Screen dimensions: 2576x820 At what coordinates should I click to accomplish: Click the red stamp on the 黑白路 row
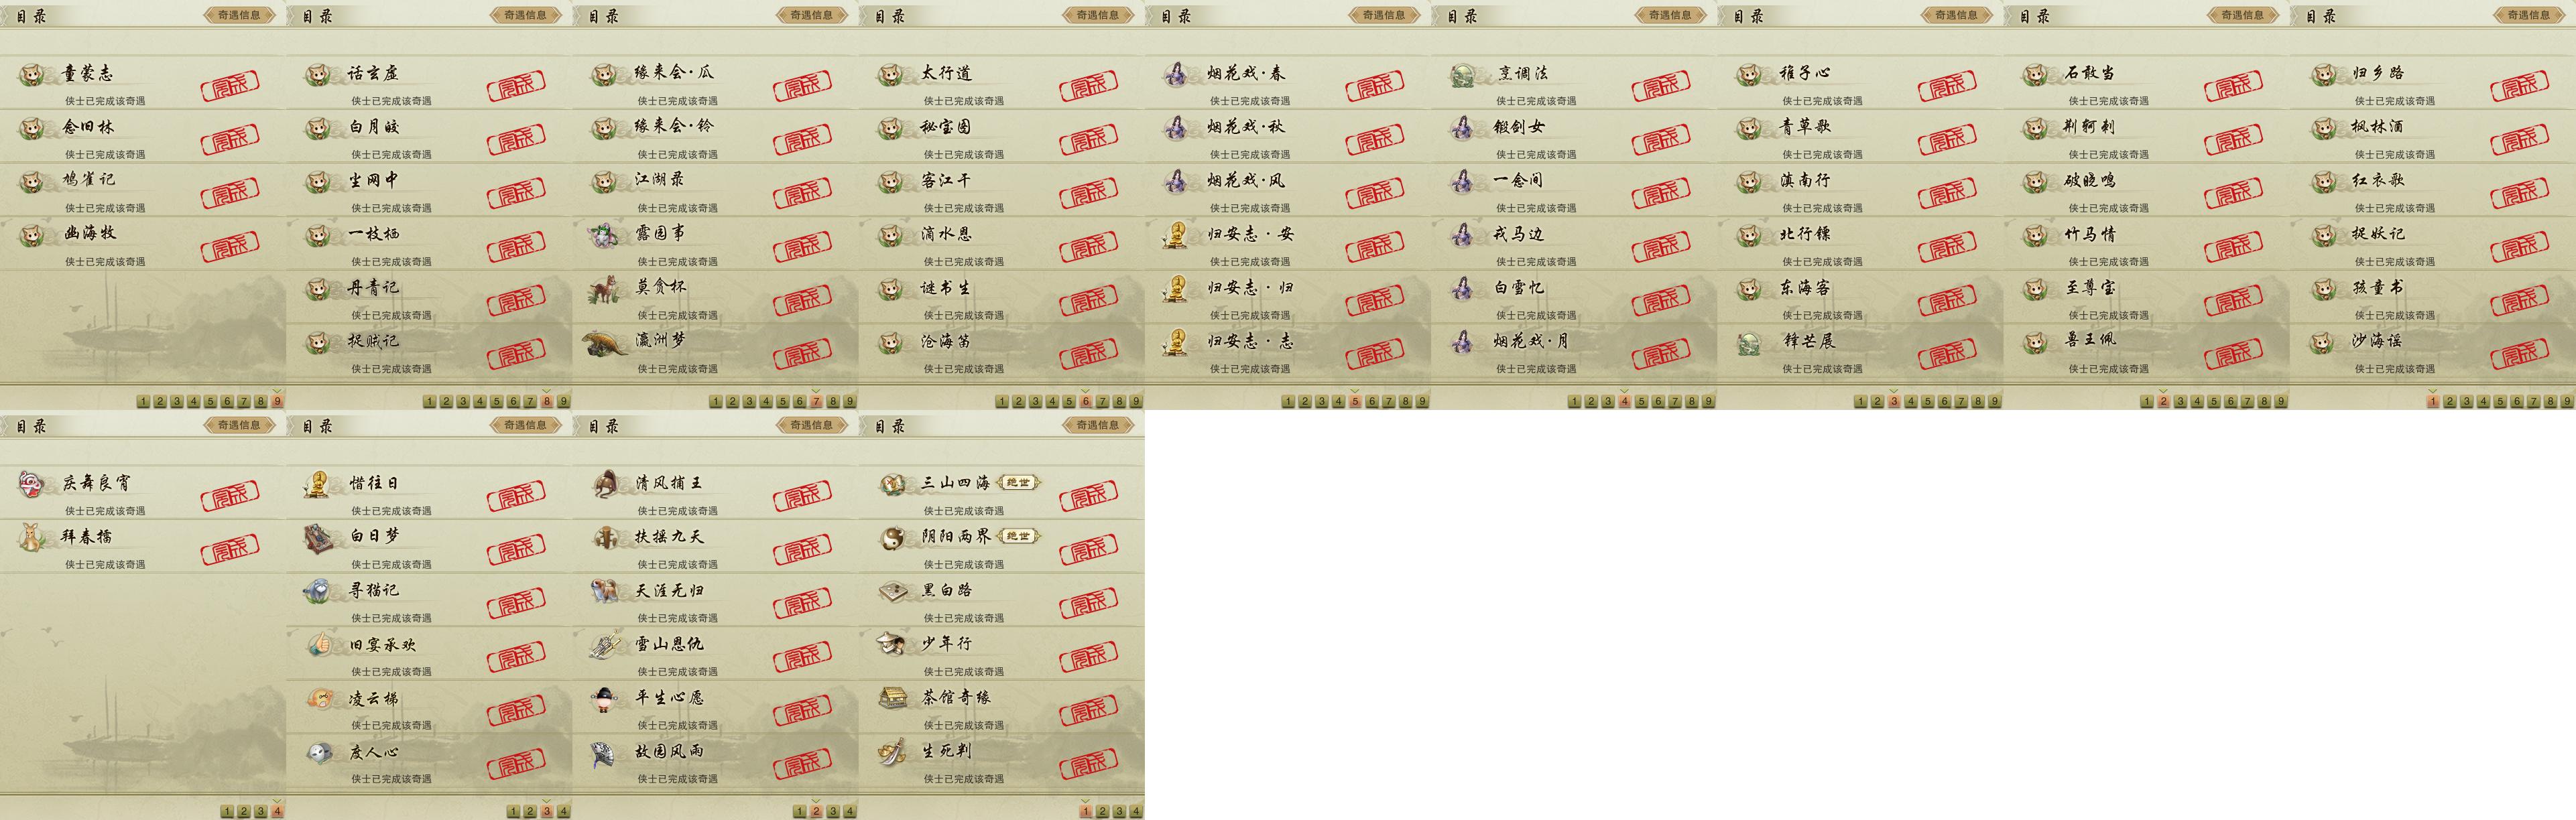(1088, 603)
